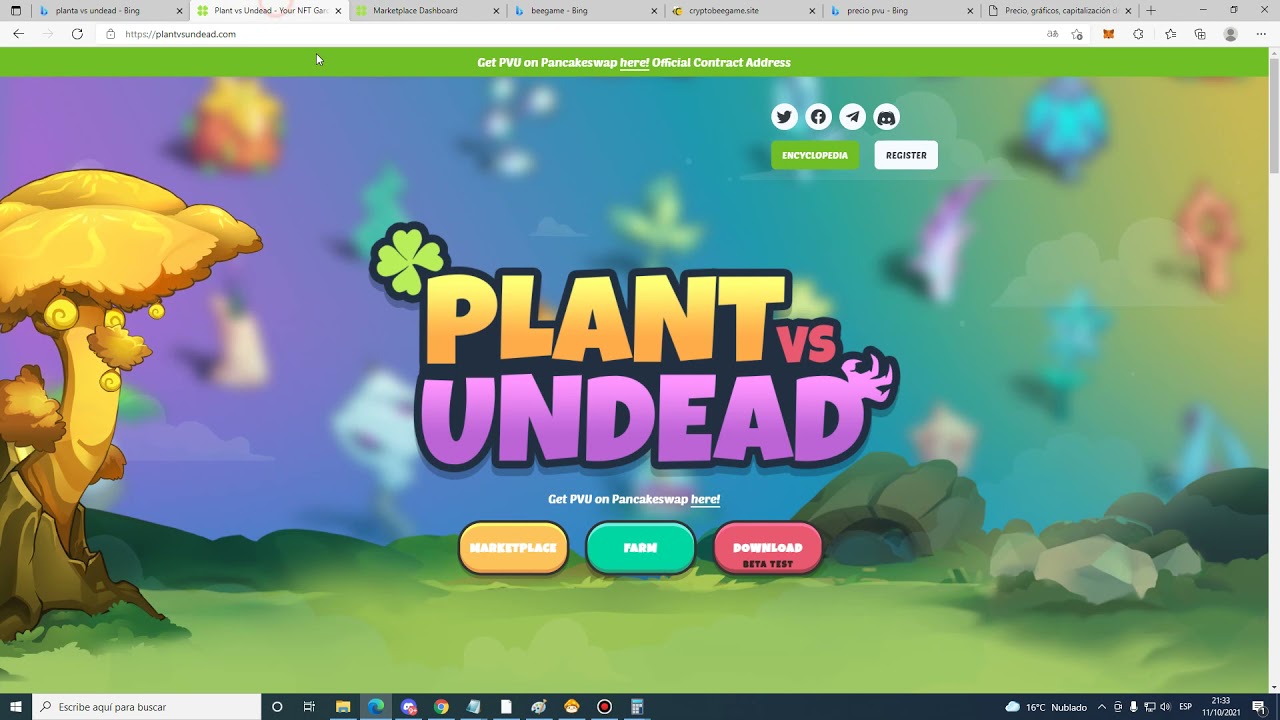Open the Discord social icon
Screen dimensions: 1280x720
tap(886, 117)
